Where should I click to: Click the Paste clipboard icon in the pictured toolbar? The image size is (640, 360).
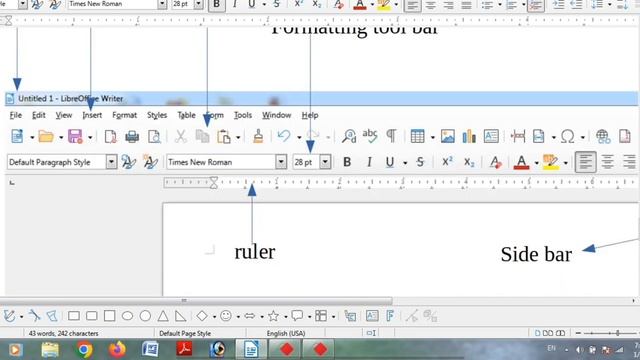[224, 136]
